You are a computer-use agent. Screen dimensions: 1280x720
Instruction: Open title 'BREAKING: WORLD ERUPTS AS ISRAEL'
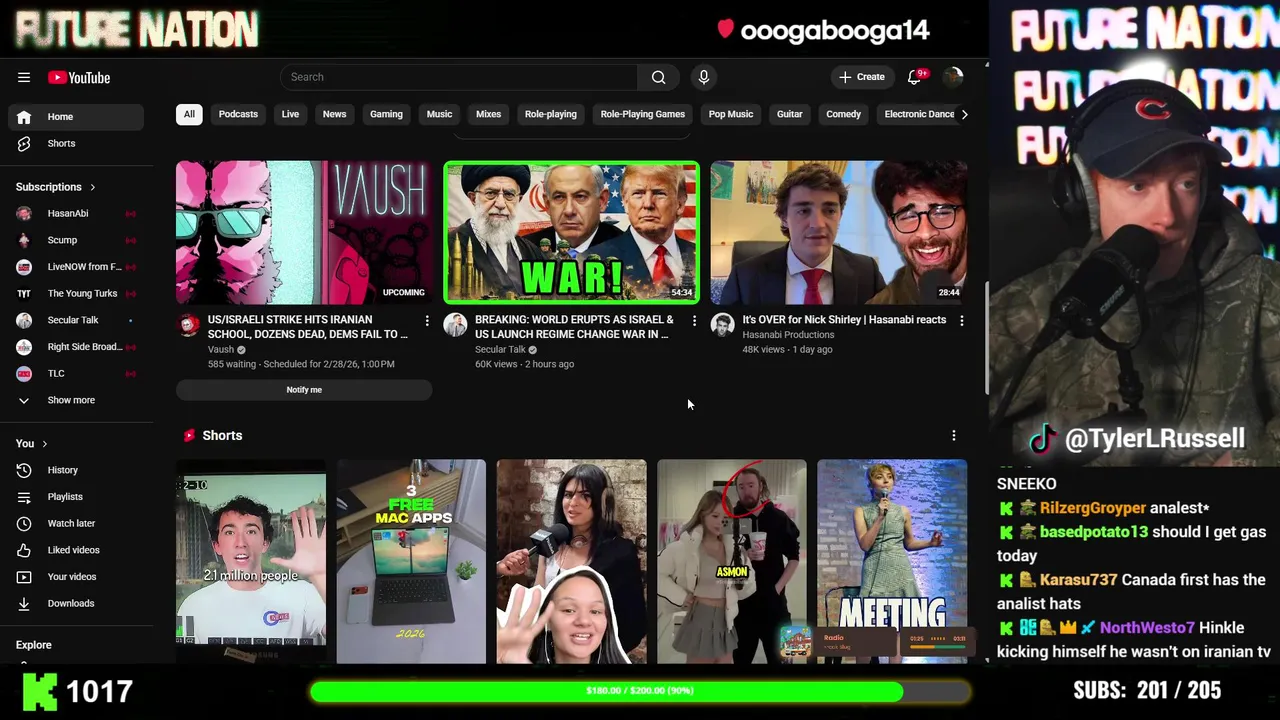pos(574,327)
